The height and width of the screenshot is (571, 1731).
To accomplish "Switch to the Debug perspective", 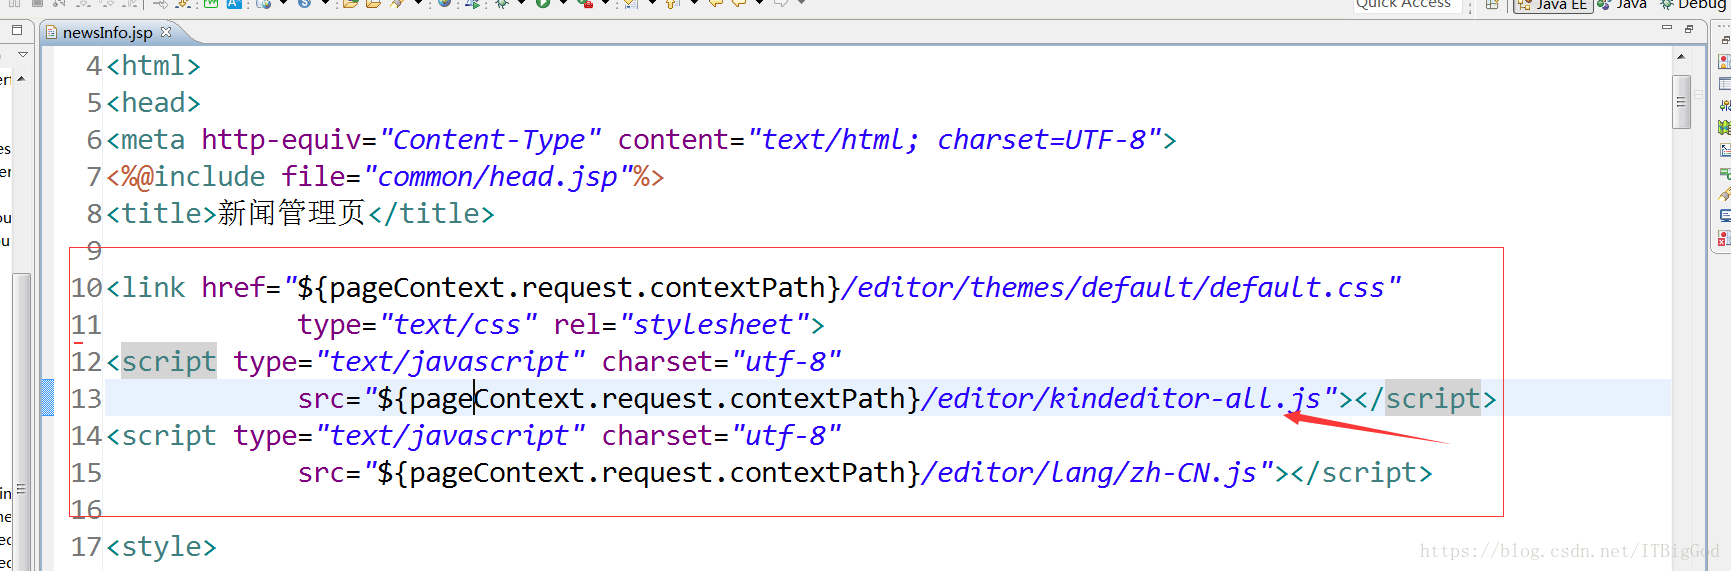I will click(x=1693, y=5).
